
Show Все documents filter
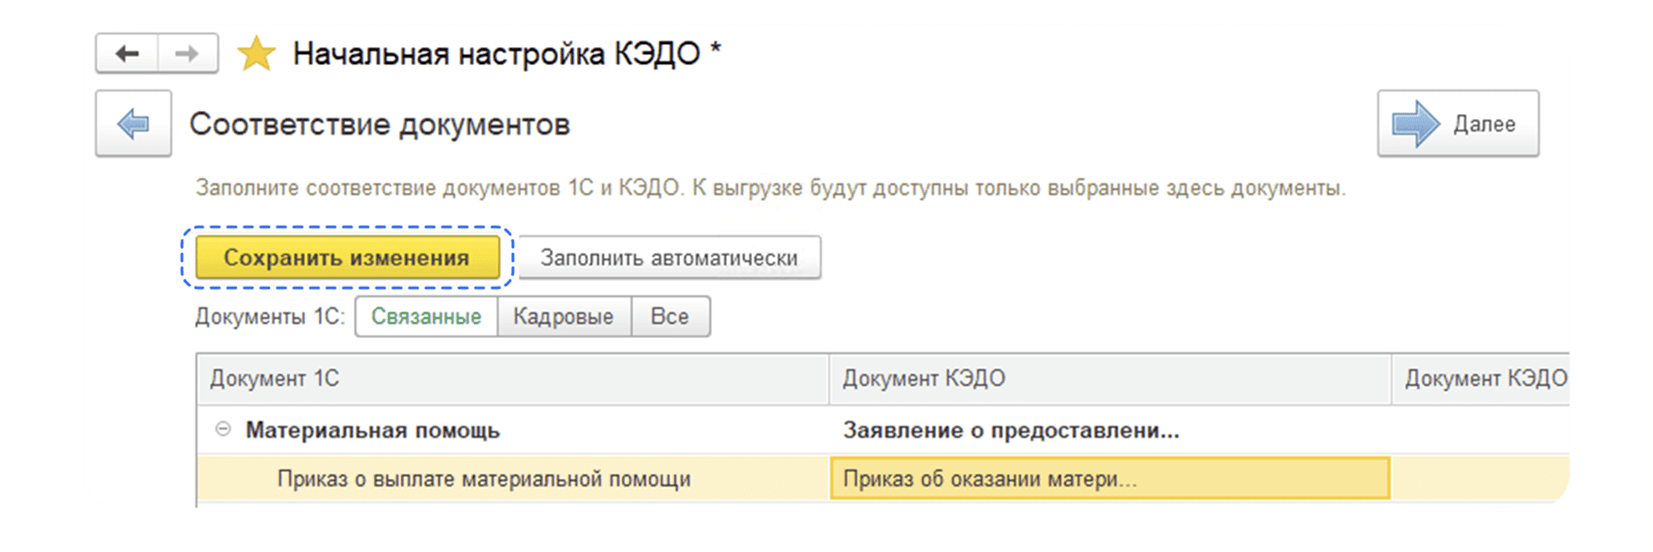pos(670,316)
